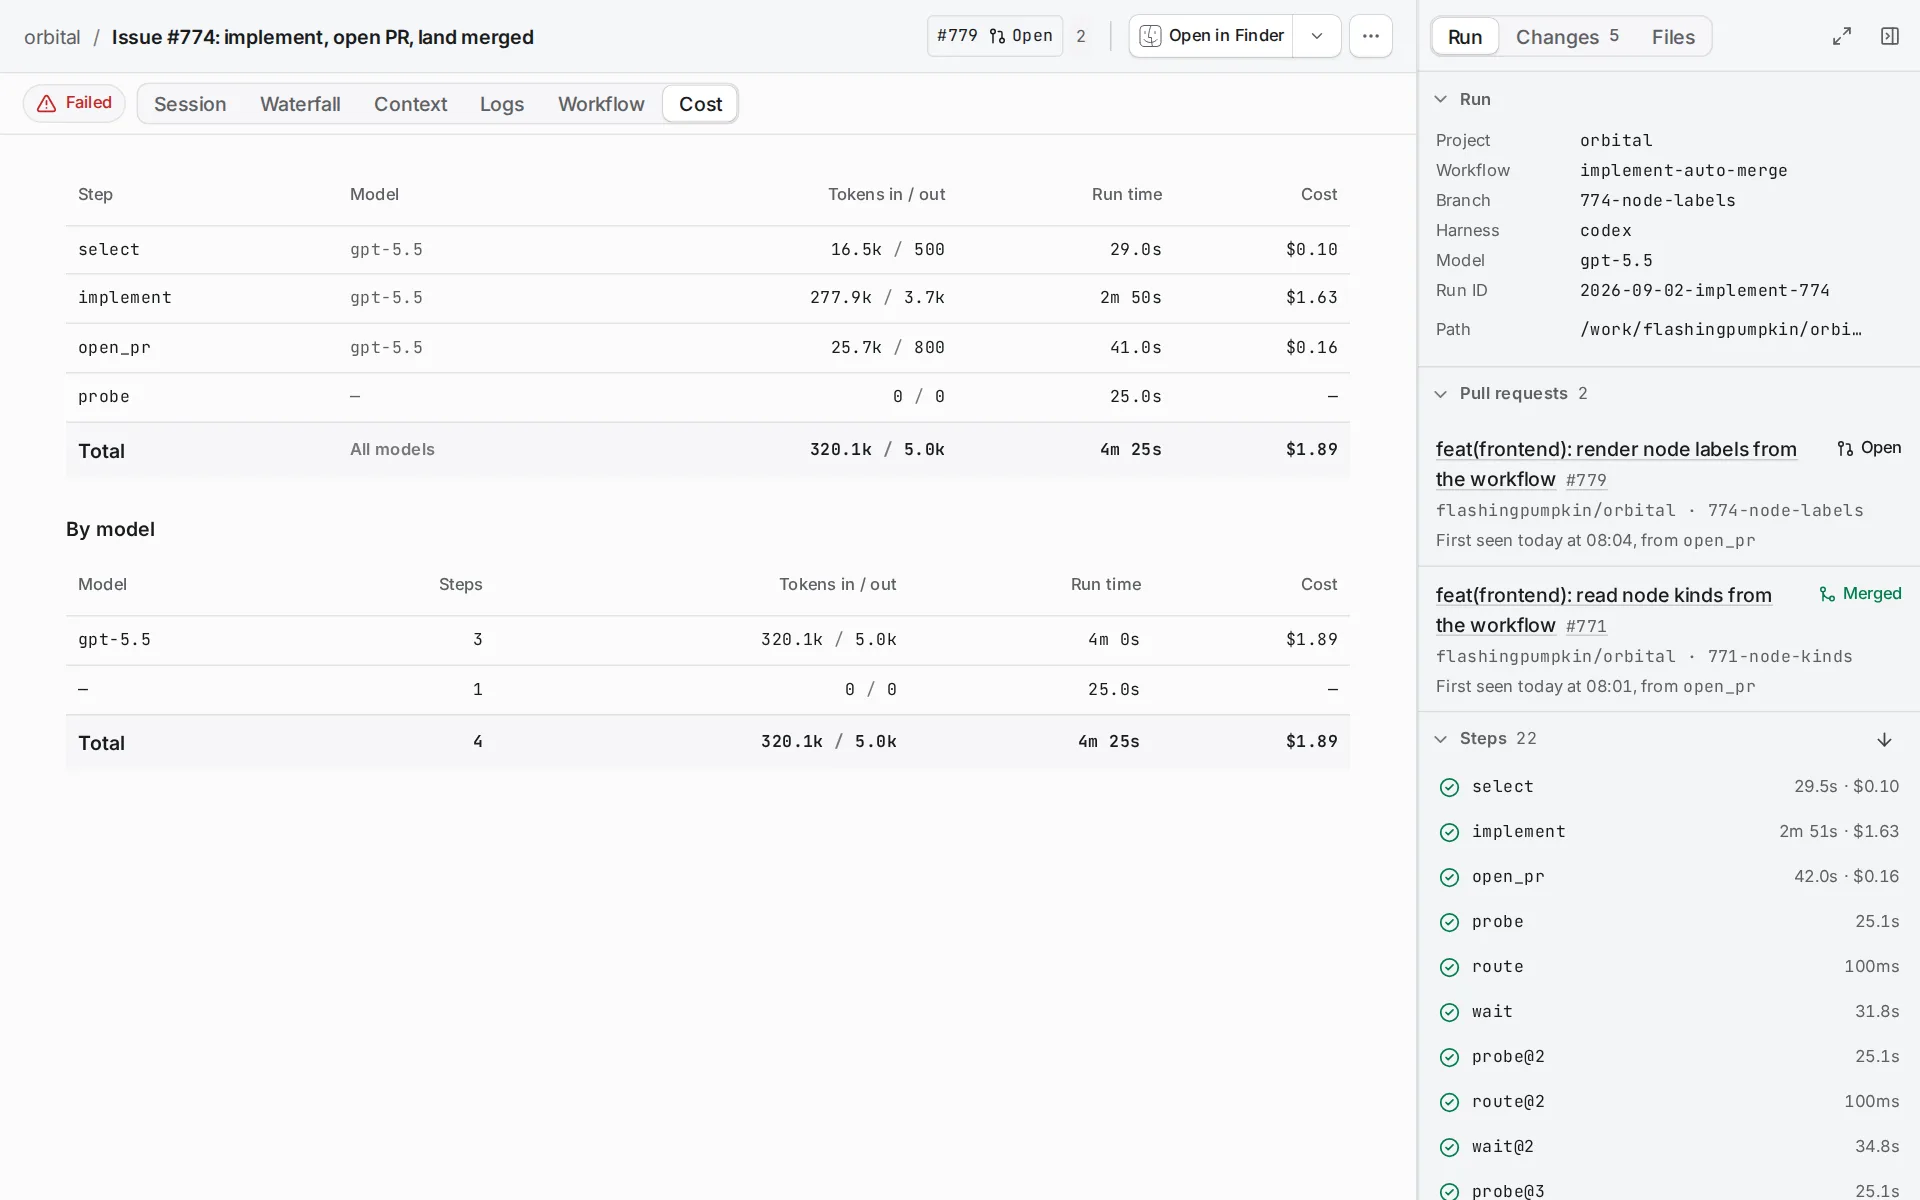Click the truncated Path value
The image size is (1920, 1200).
[x=1720, y=330]
